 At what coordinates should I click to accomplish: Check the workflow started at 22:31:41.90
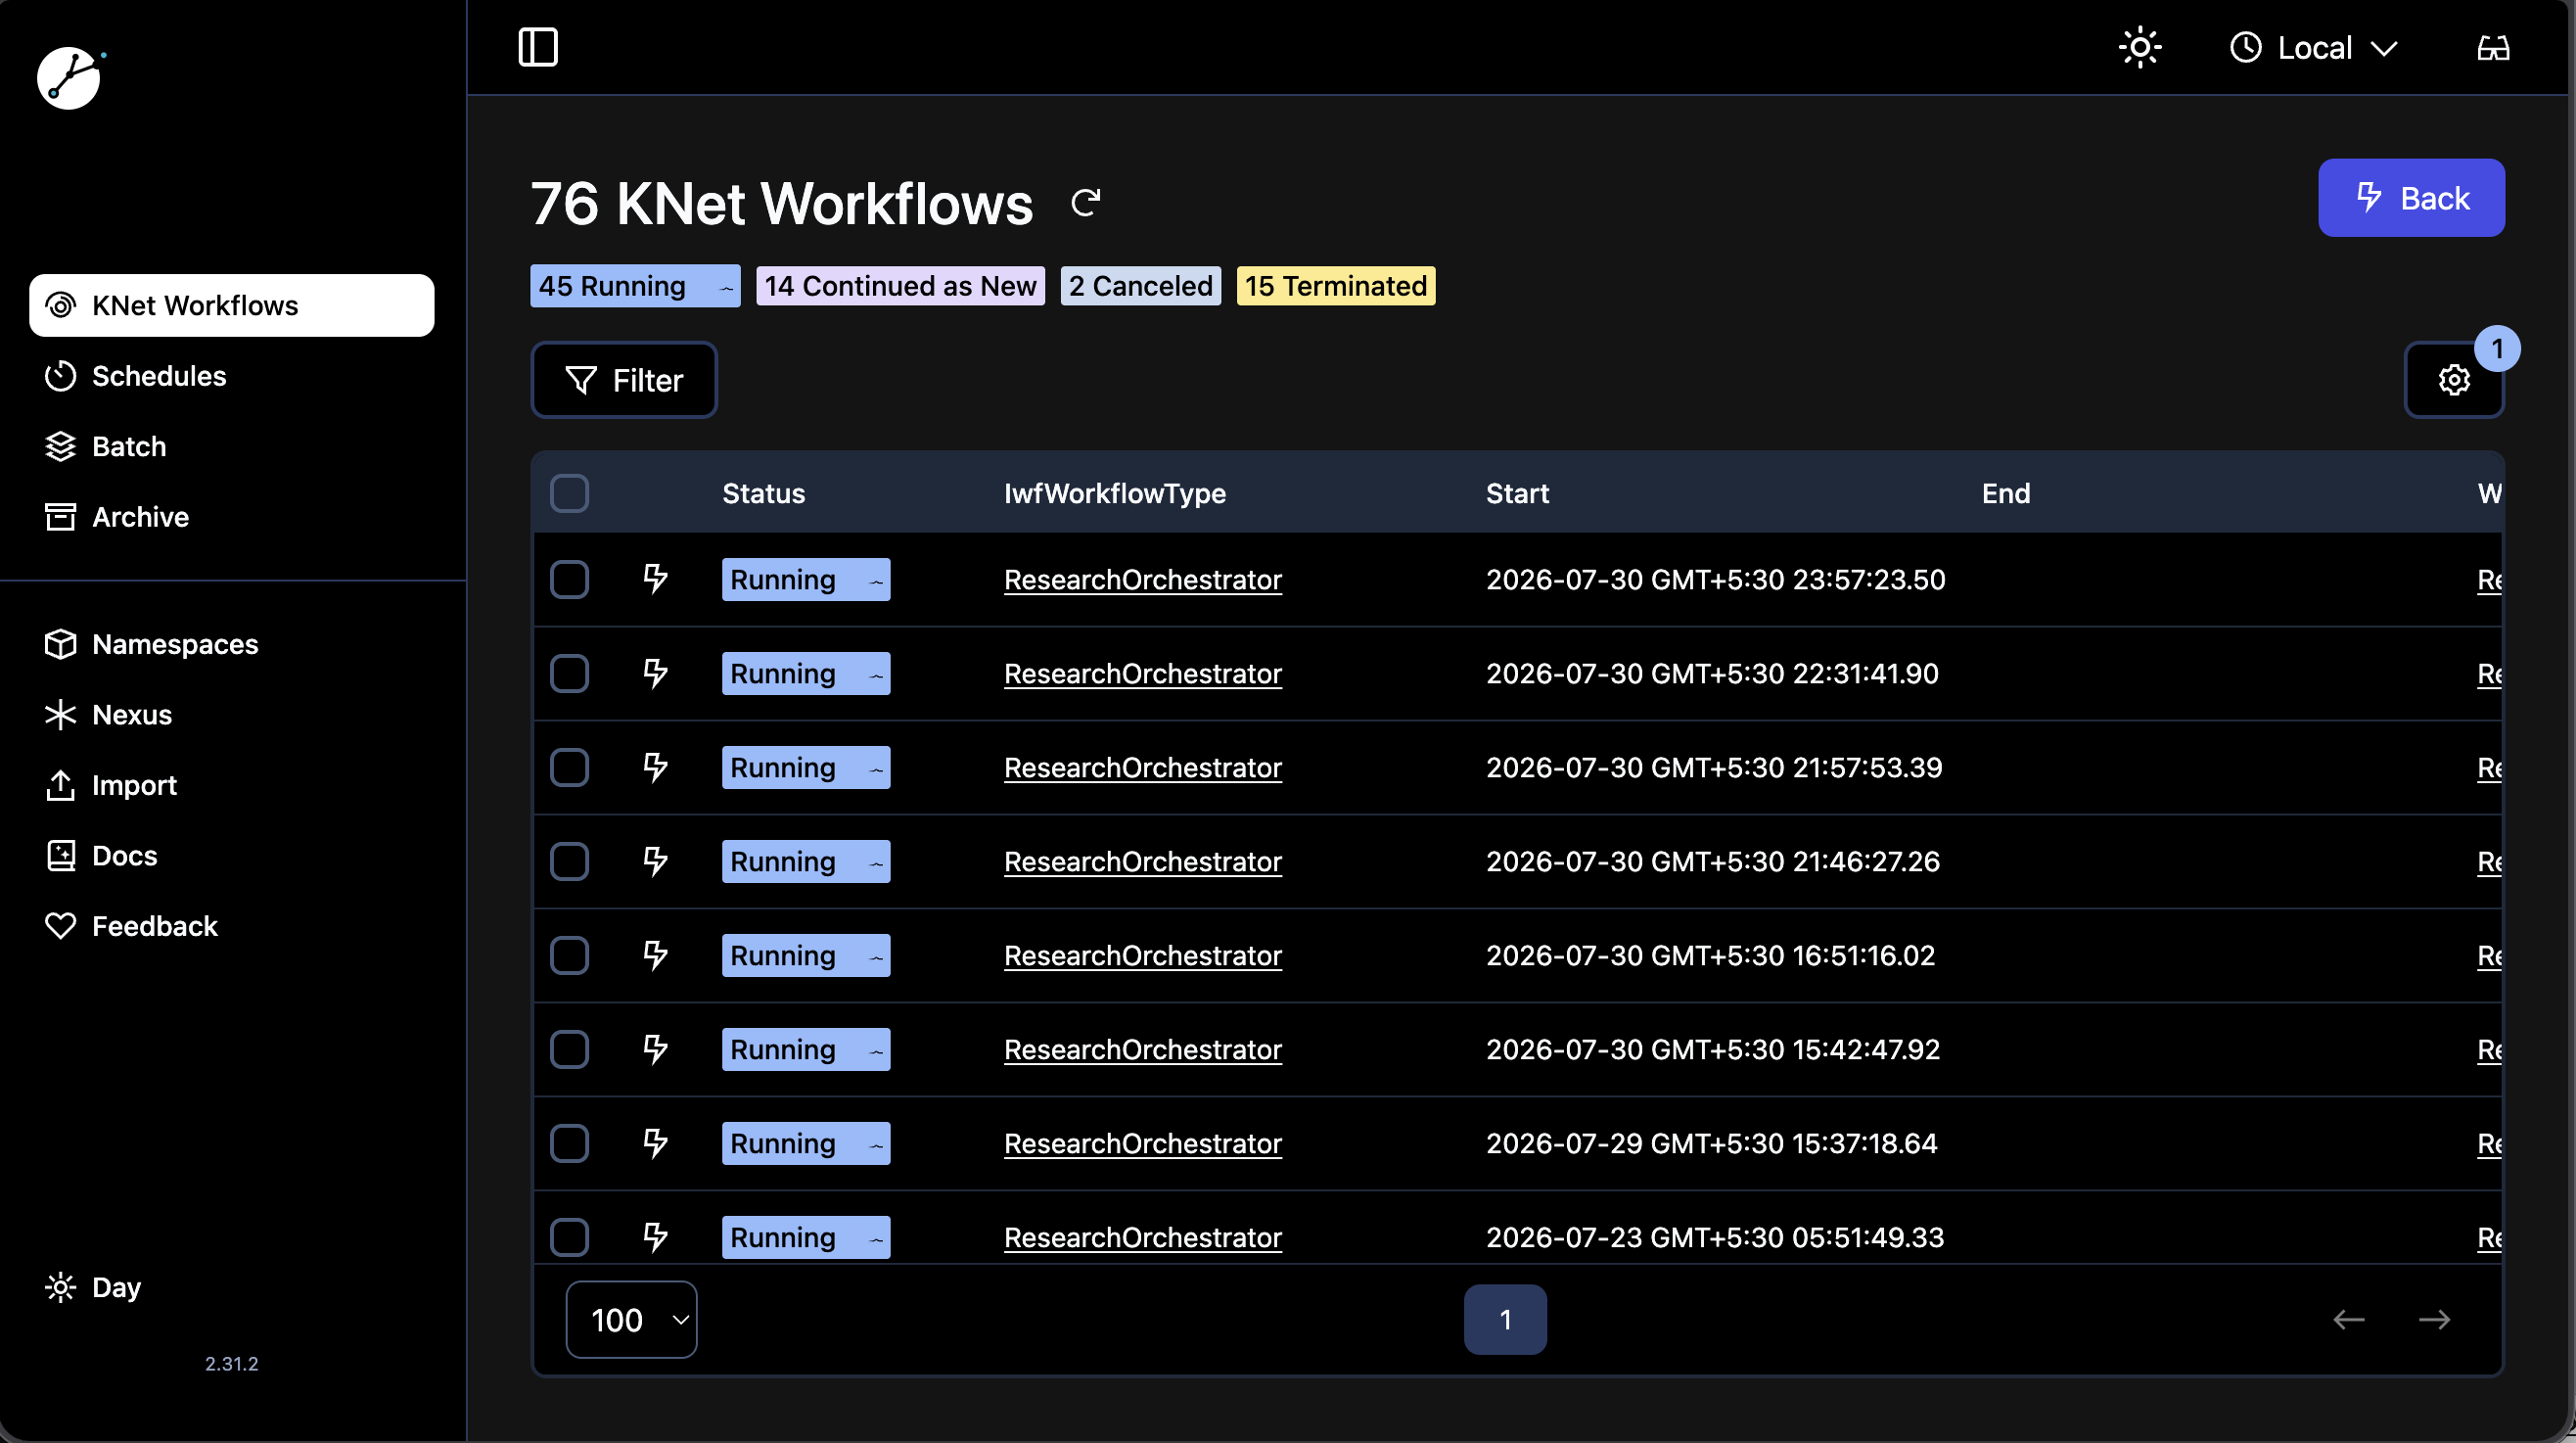pyautogui.click(x=570, y=673)
